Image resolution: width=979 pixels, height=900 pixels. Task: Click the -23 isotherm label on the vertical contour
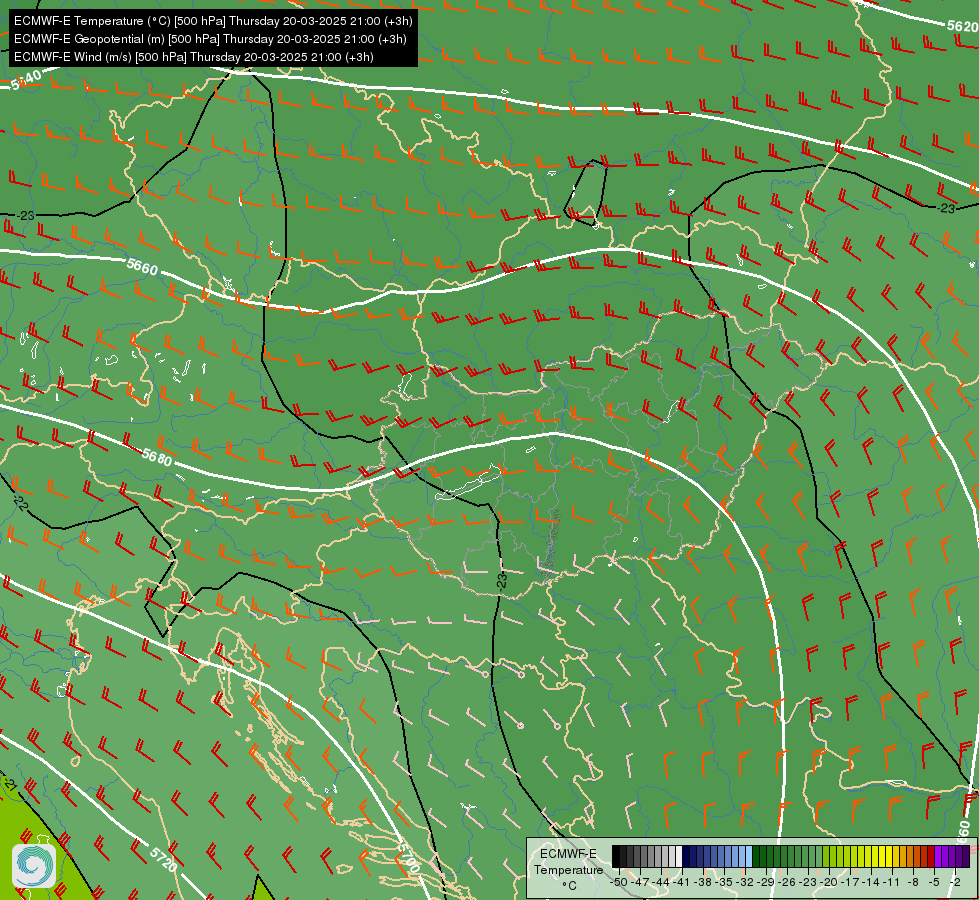pos(502,581)
